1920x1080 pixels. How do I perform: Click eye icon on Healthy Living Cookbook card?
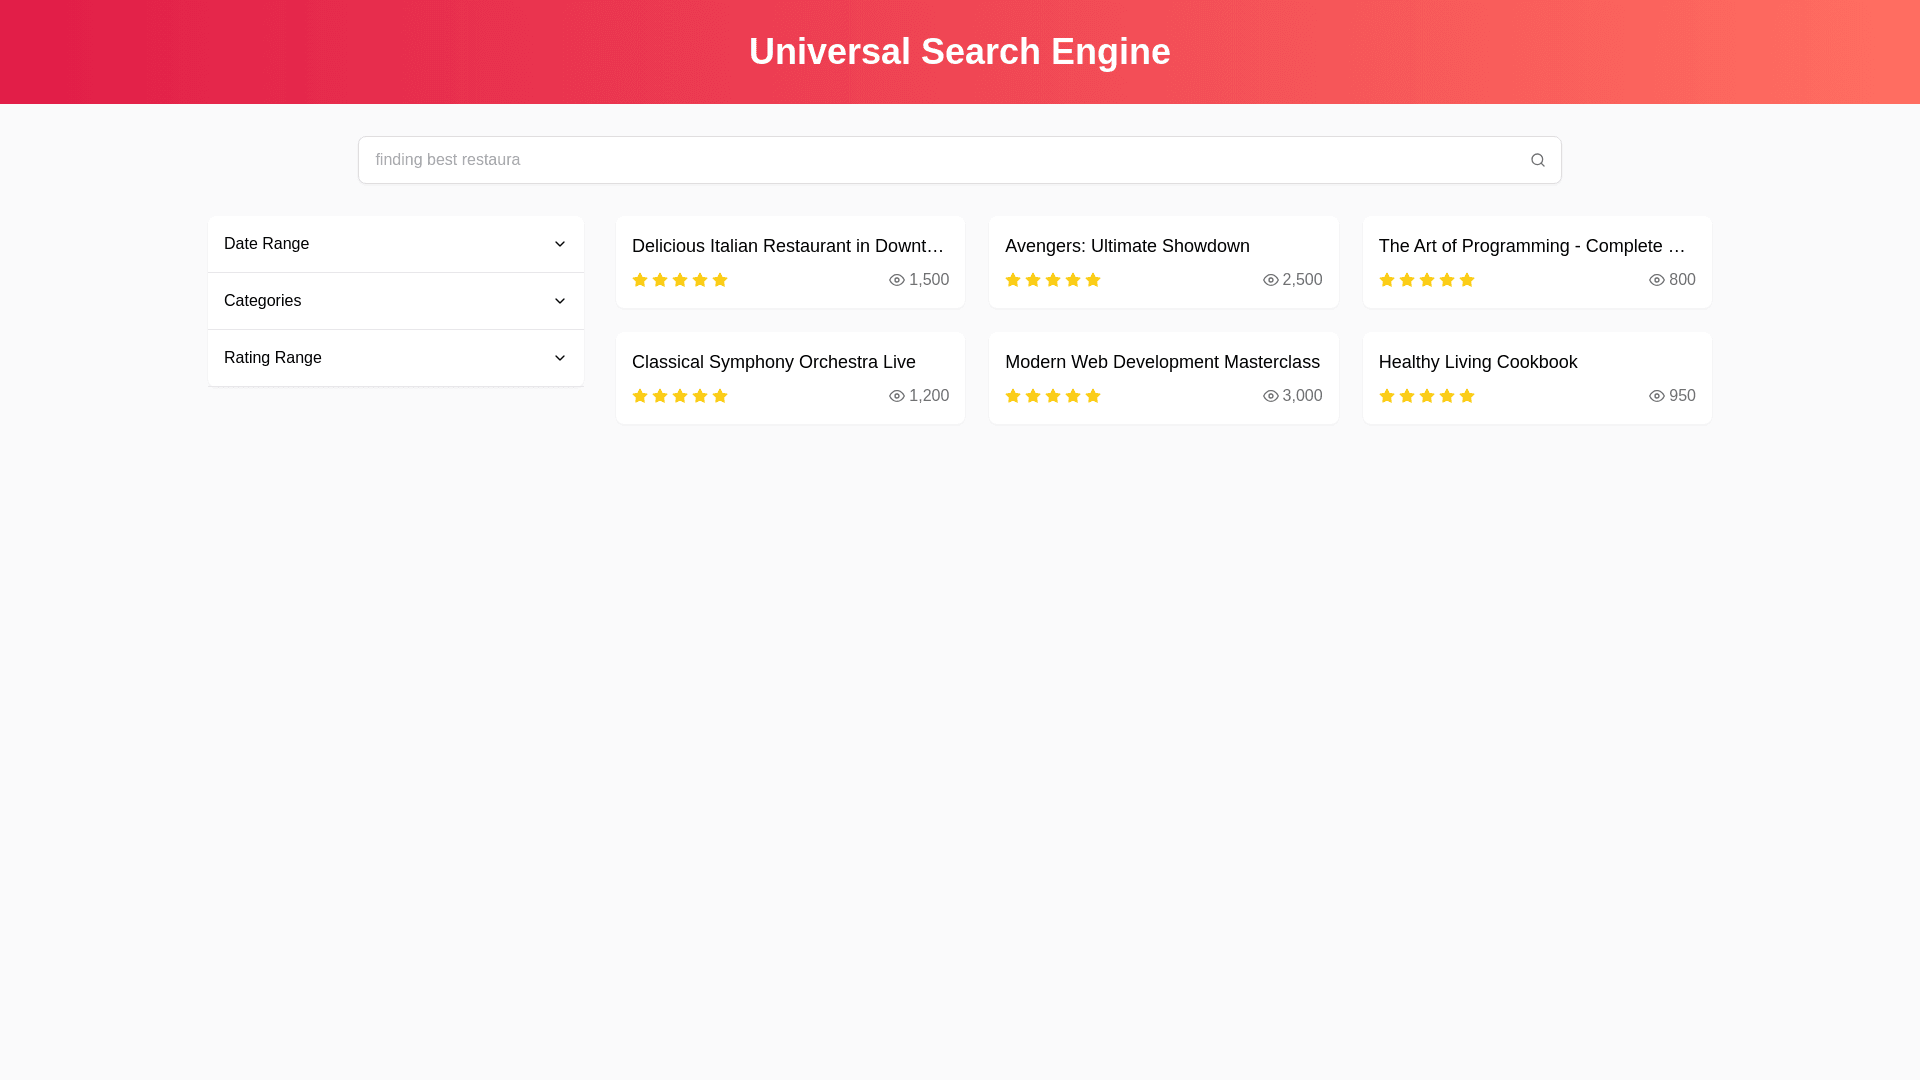(1656, 396)
